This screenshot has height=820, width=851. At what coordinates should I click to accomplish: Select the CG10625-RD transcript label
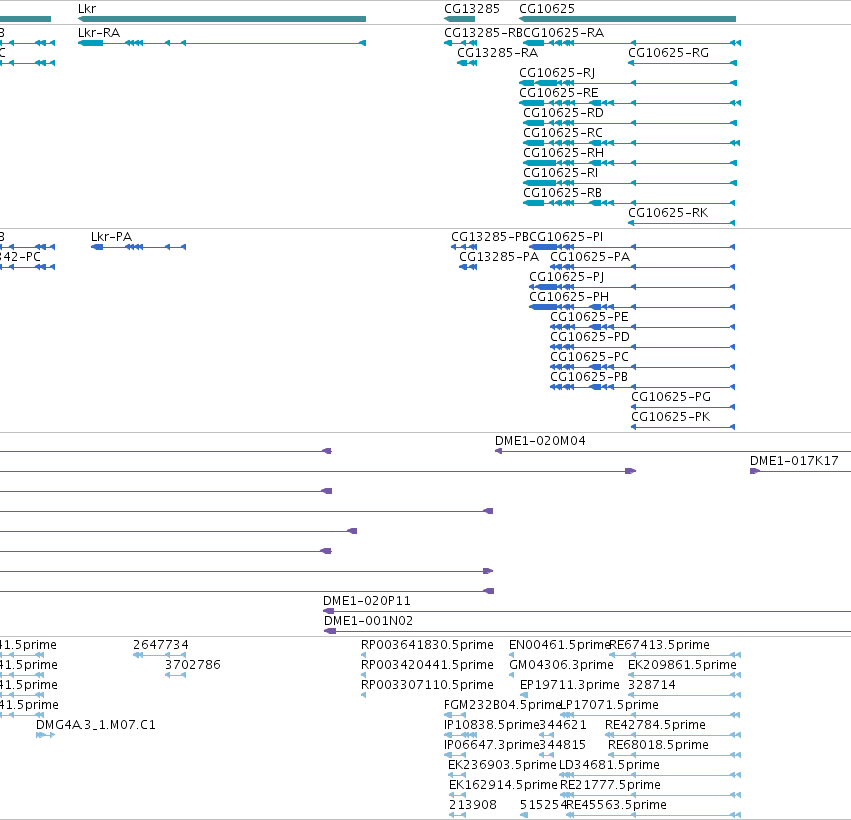coord(563,113)
